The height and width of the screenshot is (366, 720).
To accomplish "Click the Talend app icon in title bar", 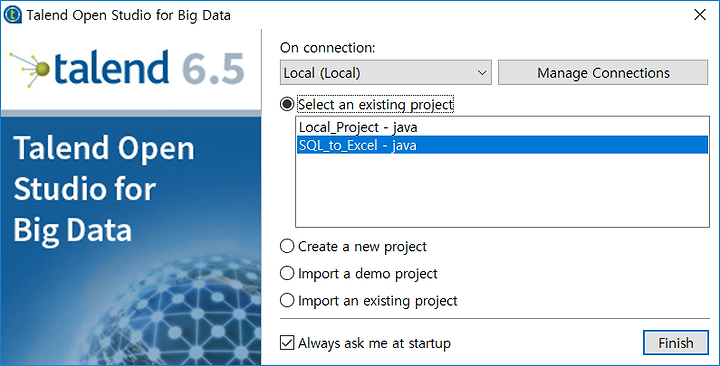I will pos(13,15).
